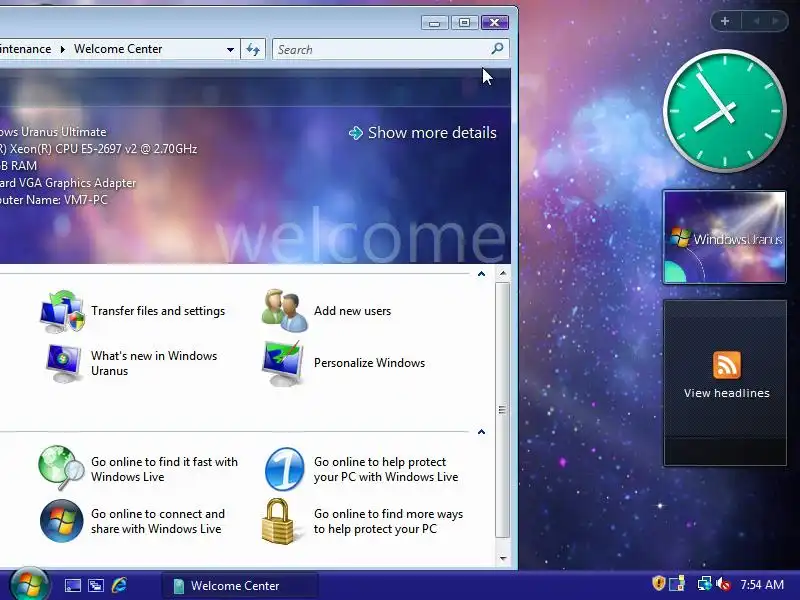The height and width of the screenshot is (600, 800).
Task: Click the 7:54 AM taskbar clock
Action: [762, 585]
